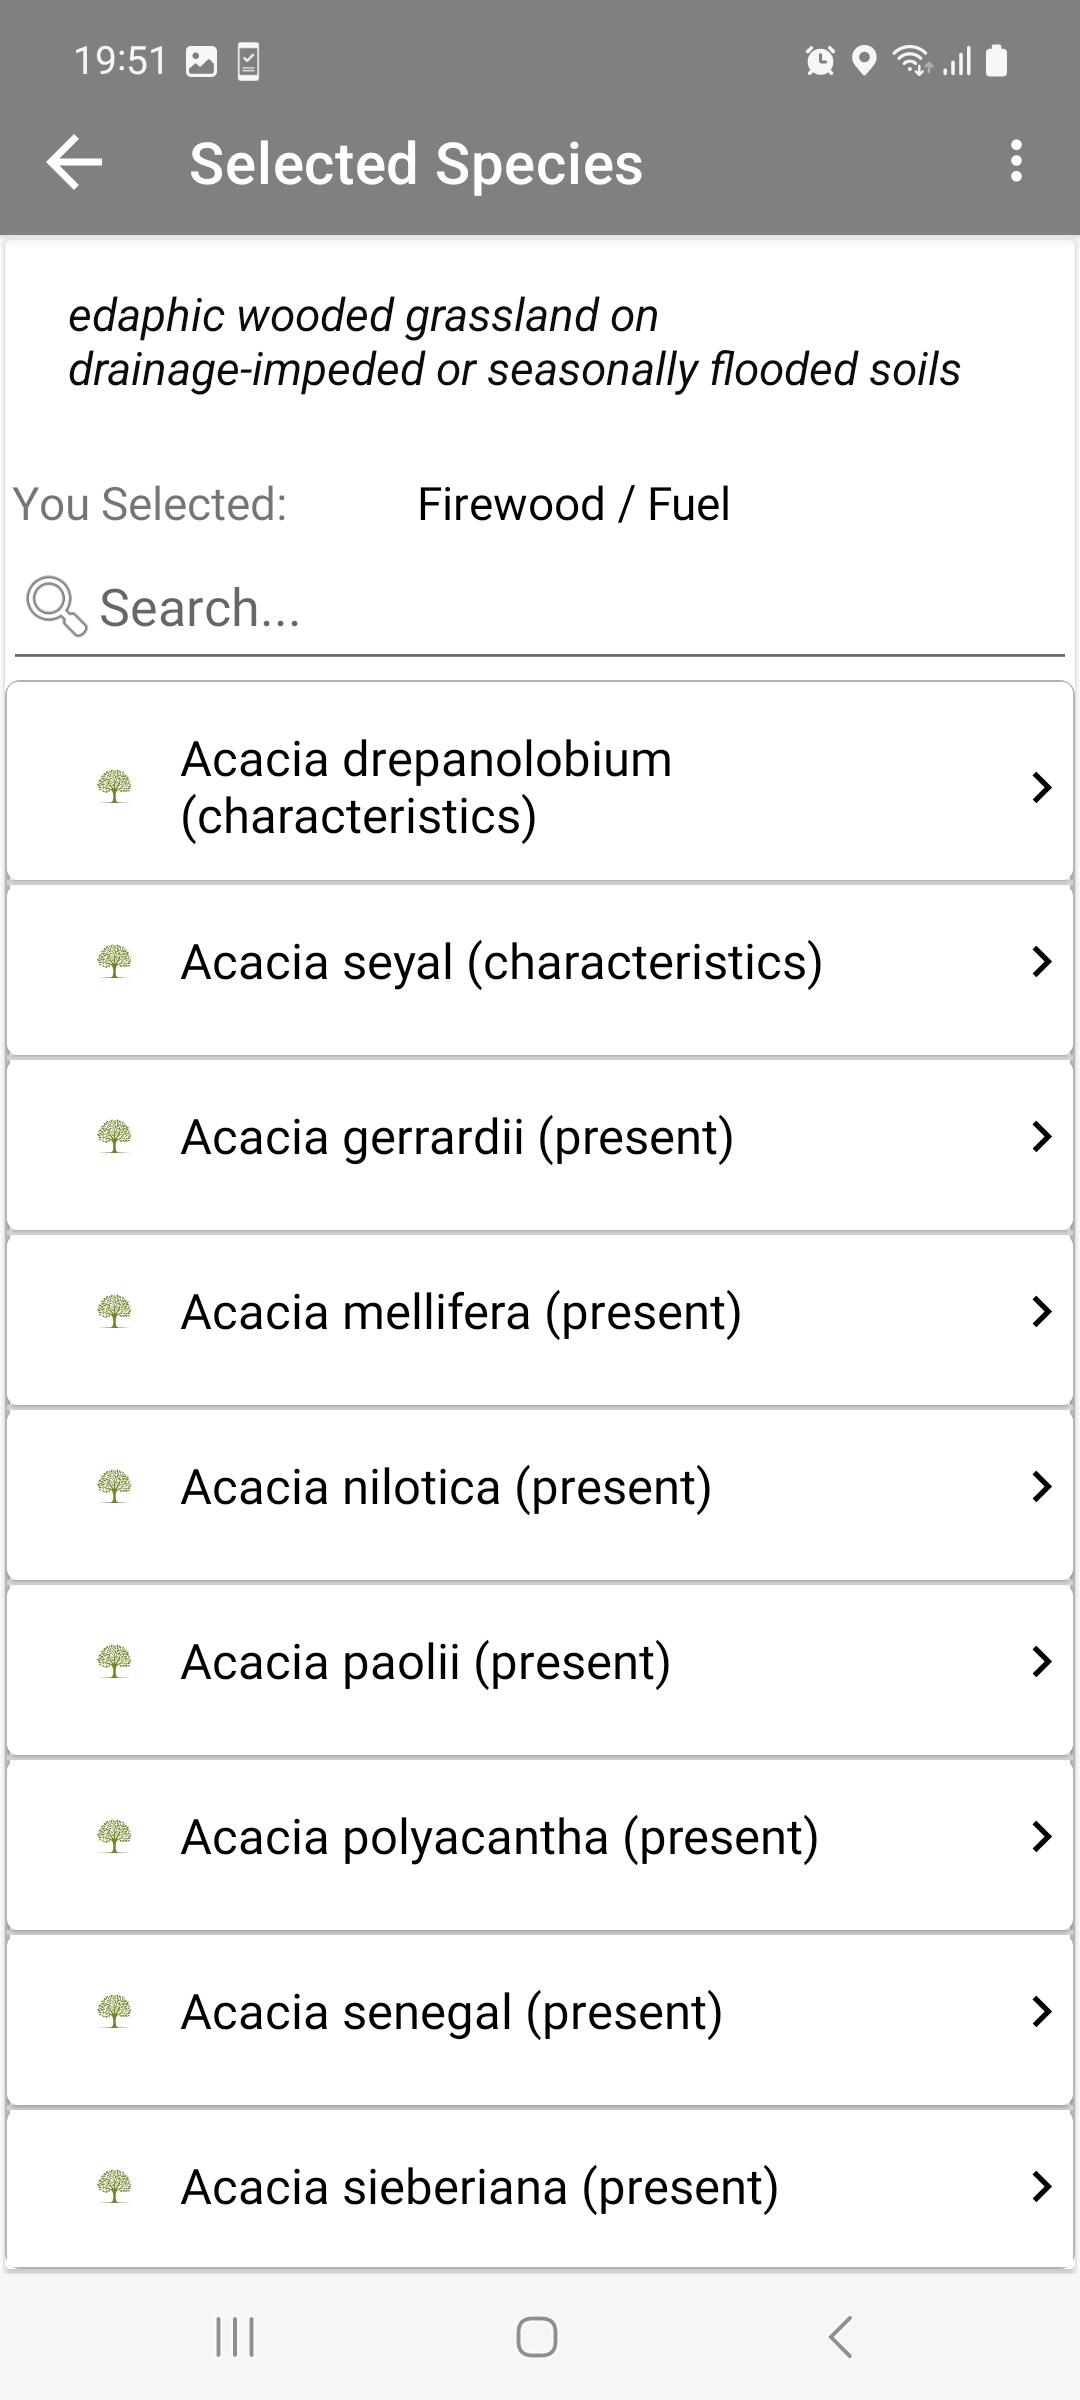Tap the tree icon beside Acacia senegal

[x=114, y=2012]
